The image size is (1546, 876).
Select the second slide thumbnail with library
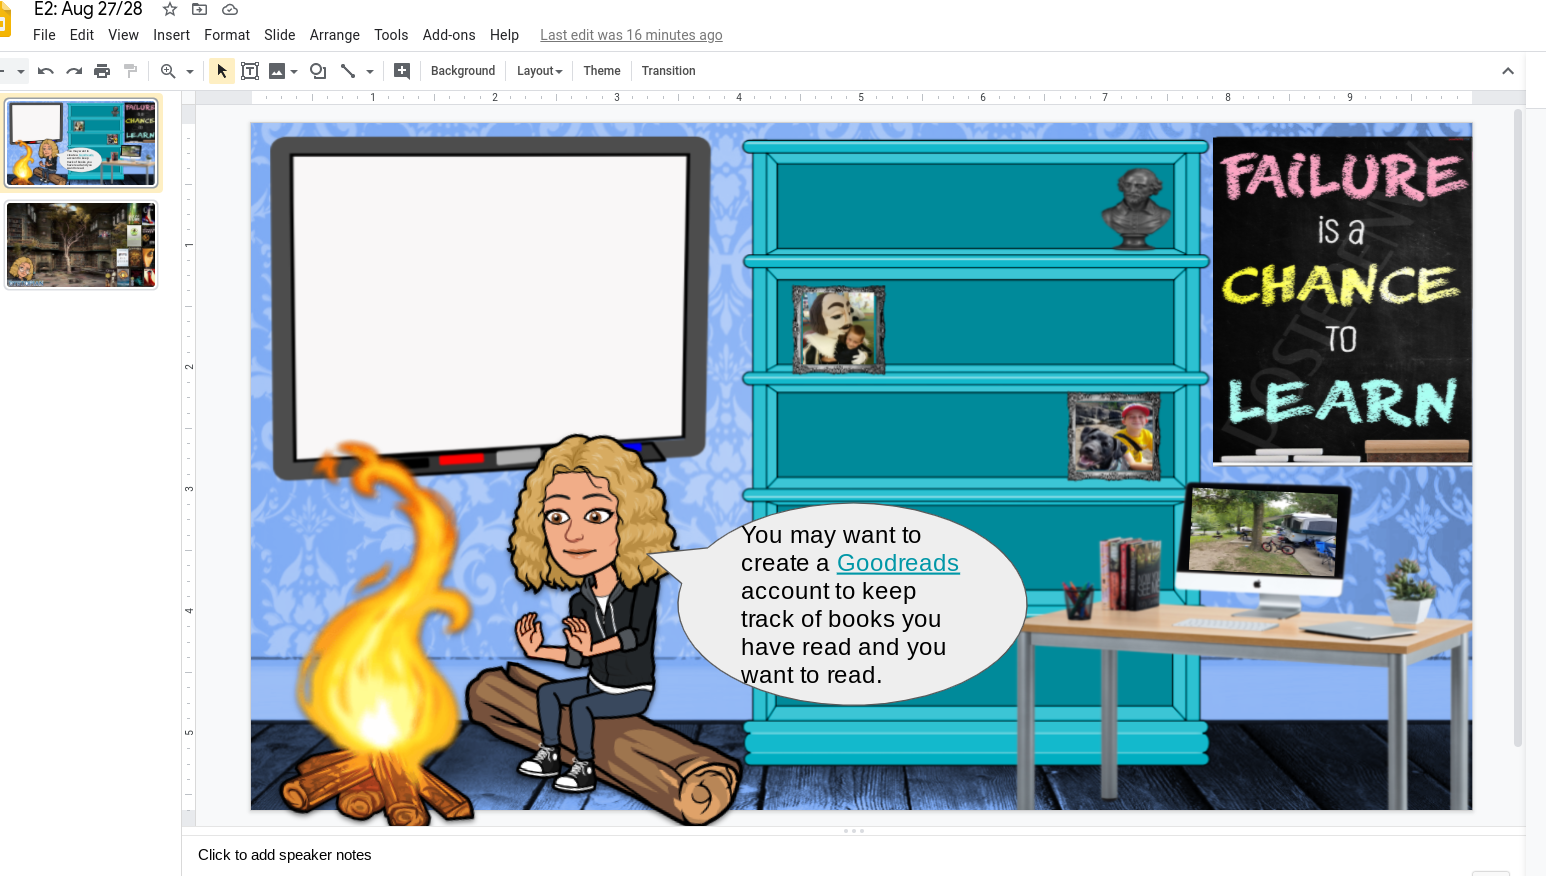[82, 245]
